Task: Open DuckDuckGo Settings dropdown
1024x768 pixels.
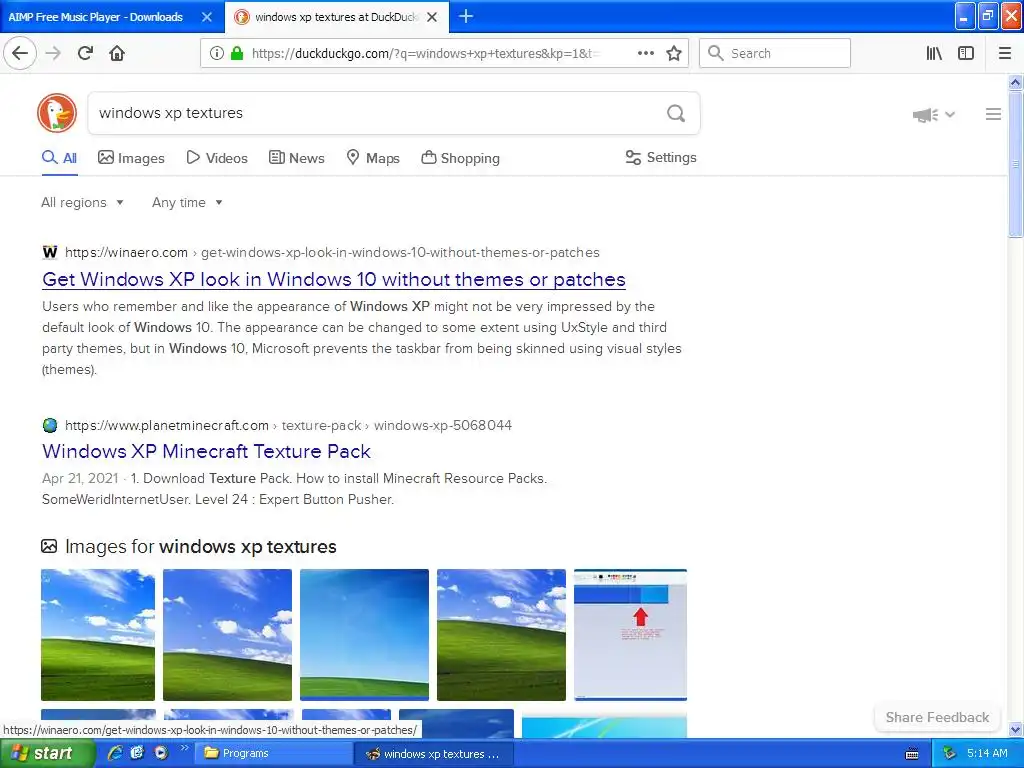Action: point(661,157)
